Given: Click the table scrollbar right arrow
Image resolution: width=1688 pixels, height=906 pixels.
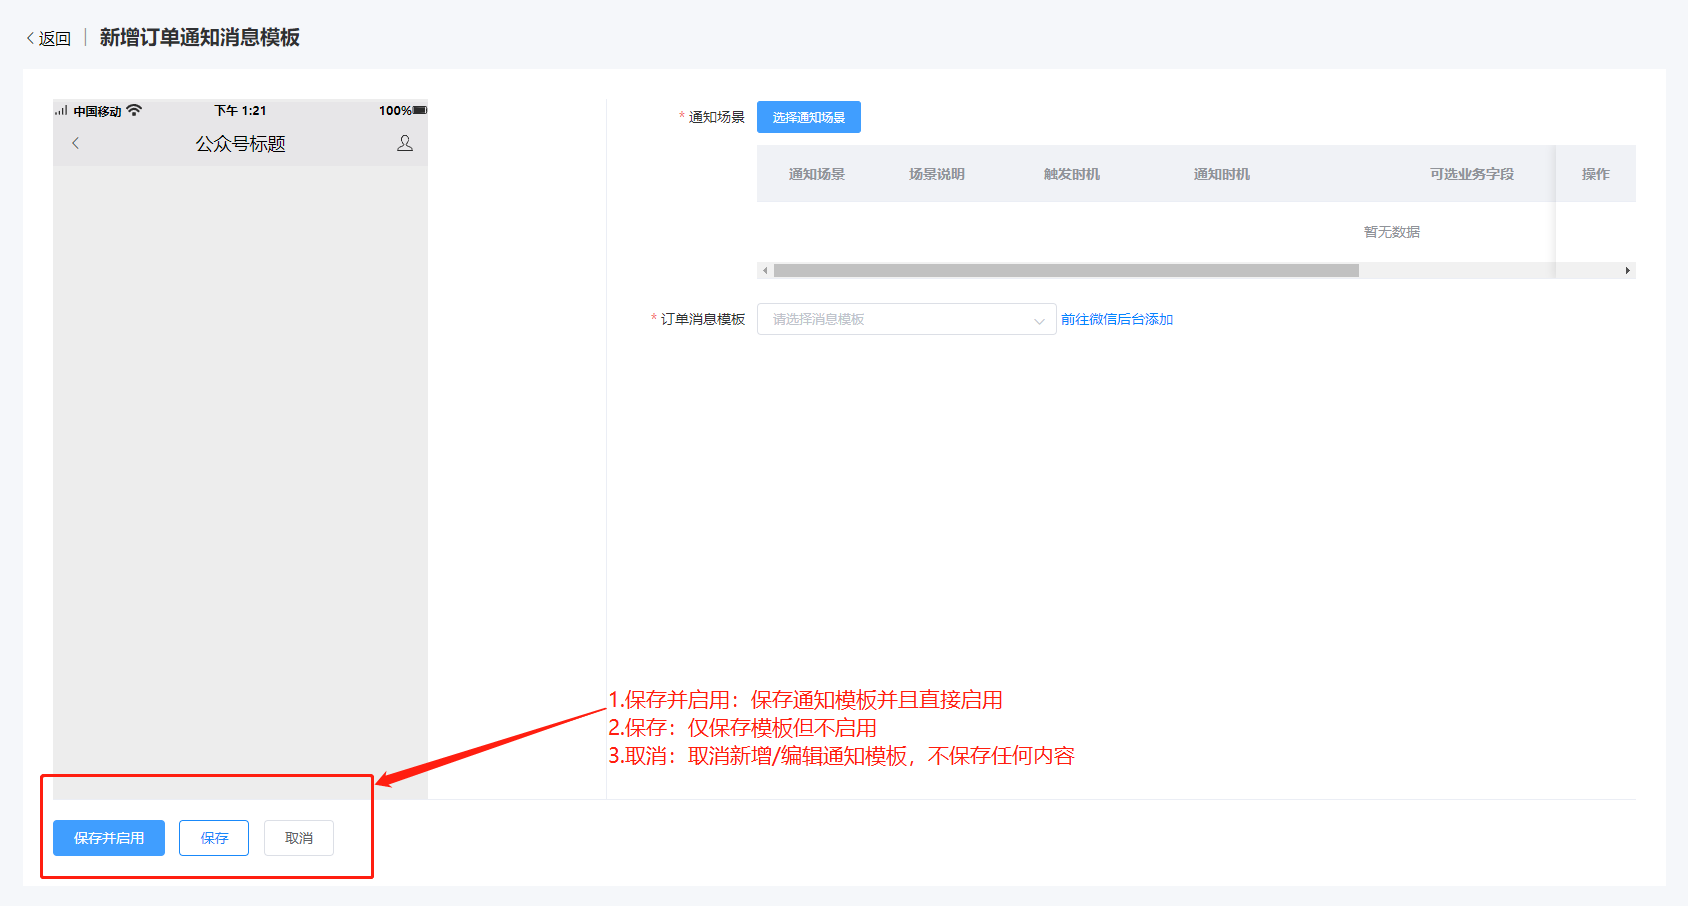Looking at the screenshot, I should (1627, 270).
